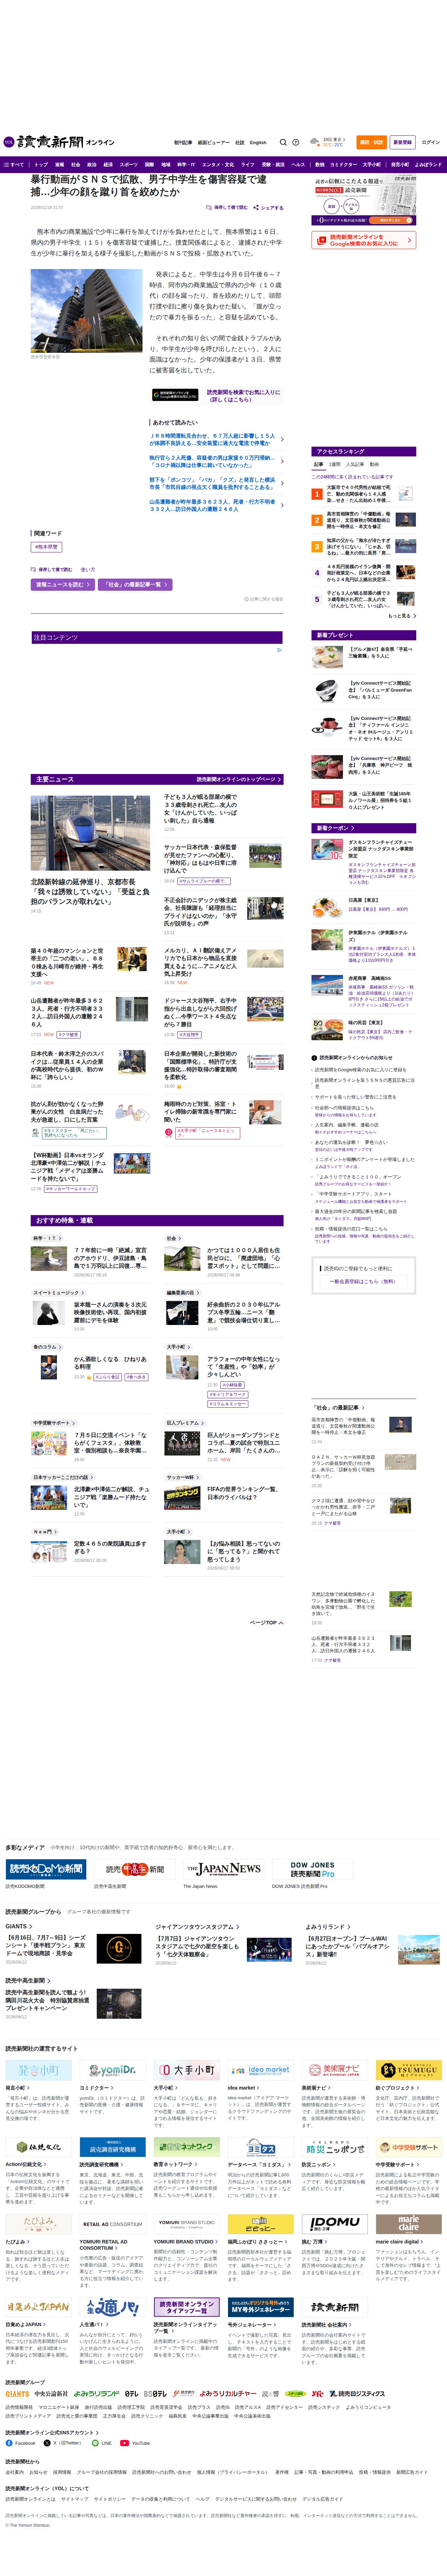Click the #熊本県警 tag
The height and width of the screenshot is (2576, 447).
pyautogui.click(x=46, y=547)
